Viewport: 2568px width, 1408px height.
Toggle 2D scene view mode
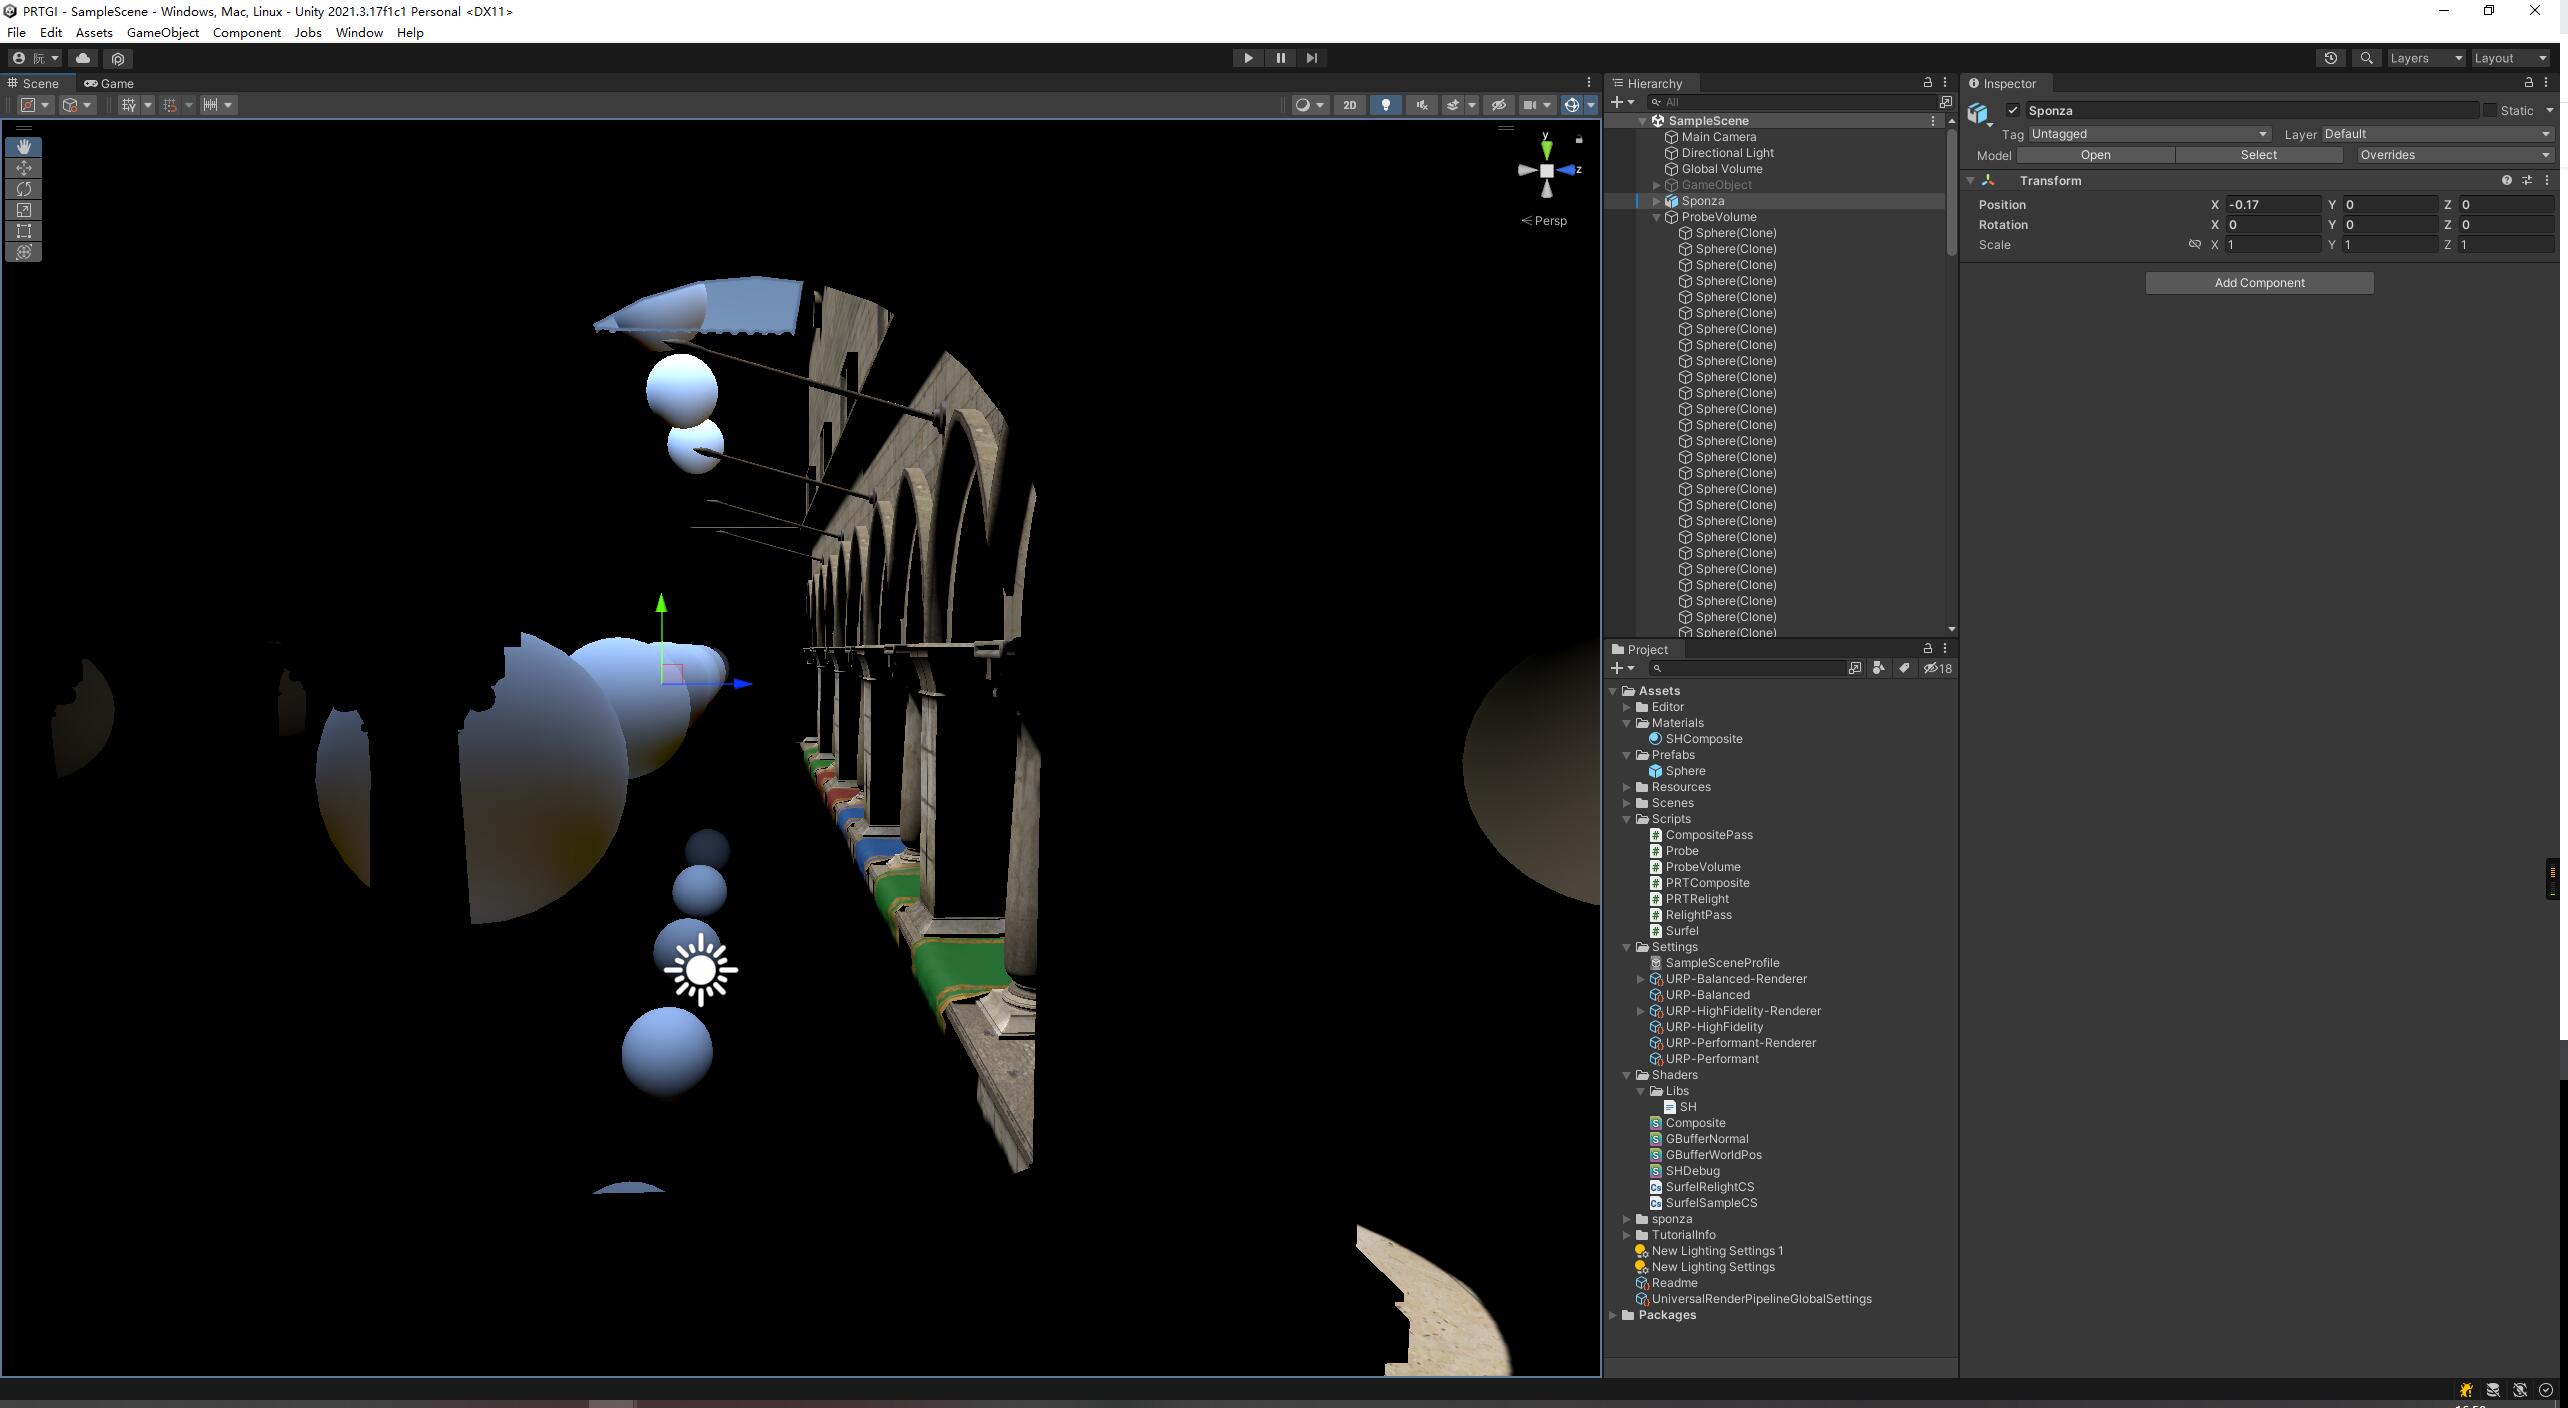pos(1349,105)
